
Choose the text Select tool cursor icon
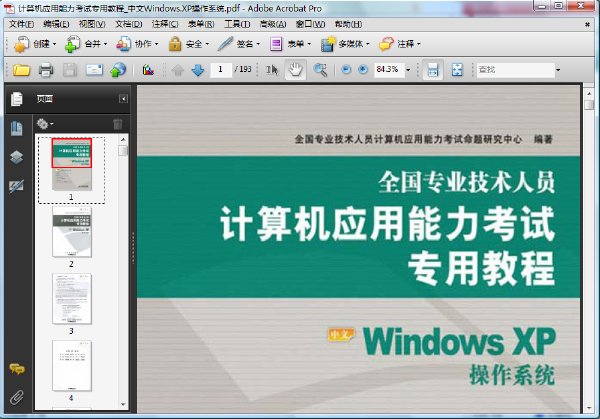point(272,70)
